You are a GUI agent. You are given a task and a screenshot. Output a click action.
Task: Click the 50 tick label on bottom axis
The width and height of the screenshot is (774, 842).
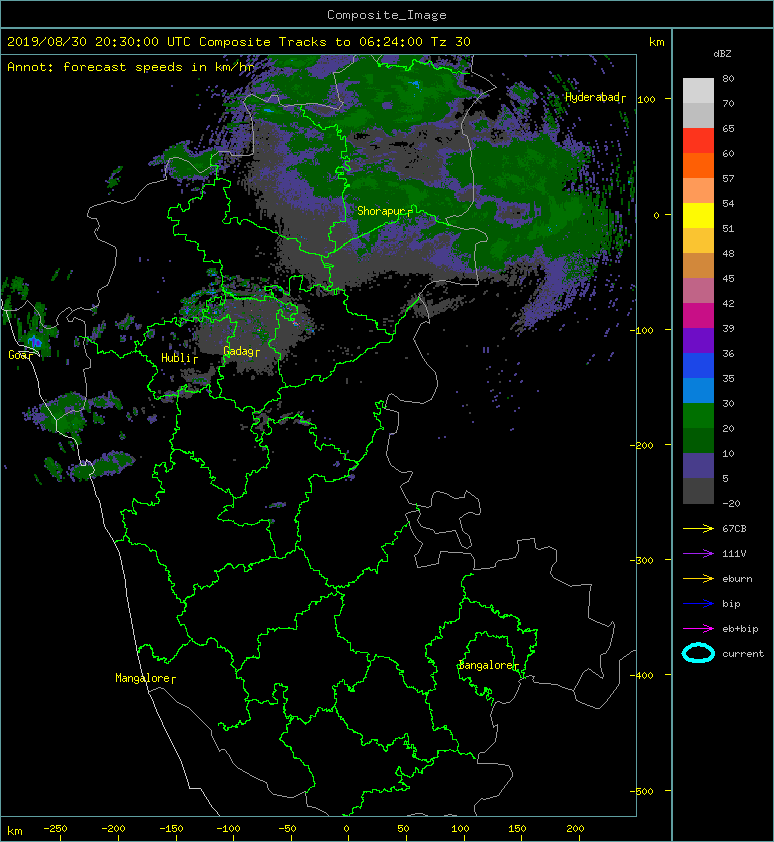[403, 829]
